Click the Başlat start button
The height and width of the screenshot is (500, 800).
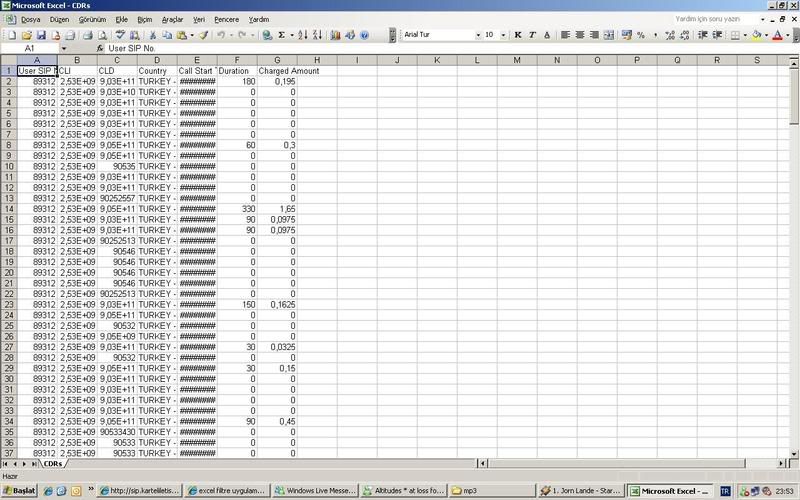click(x=19, y=491)
